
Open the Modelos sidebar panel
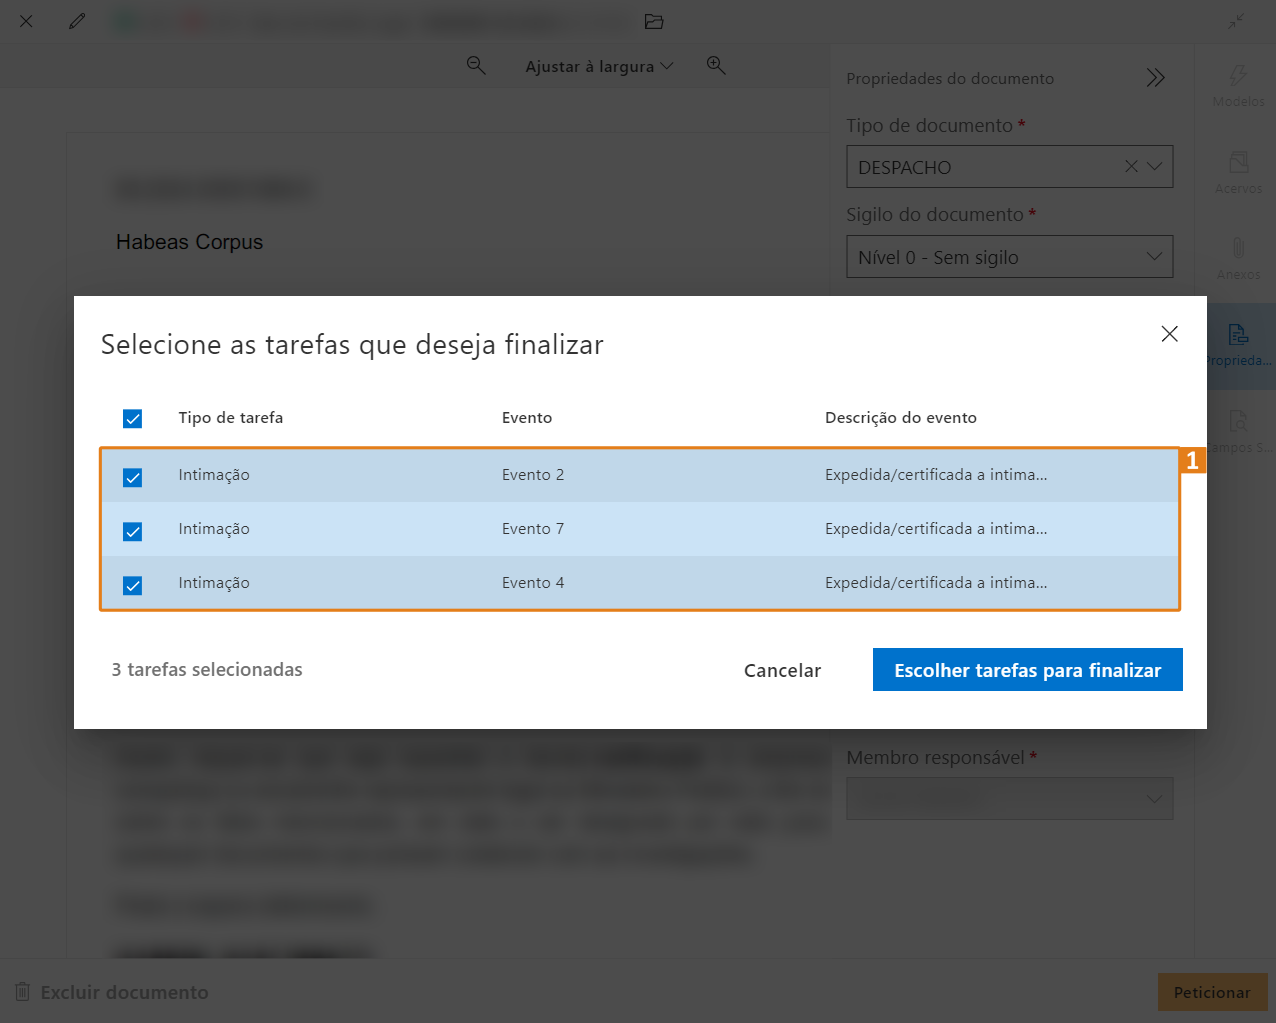tap(1238, 86)
